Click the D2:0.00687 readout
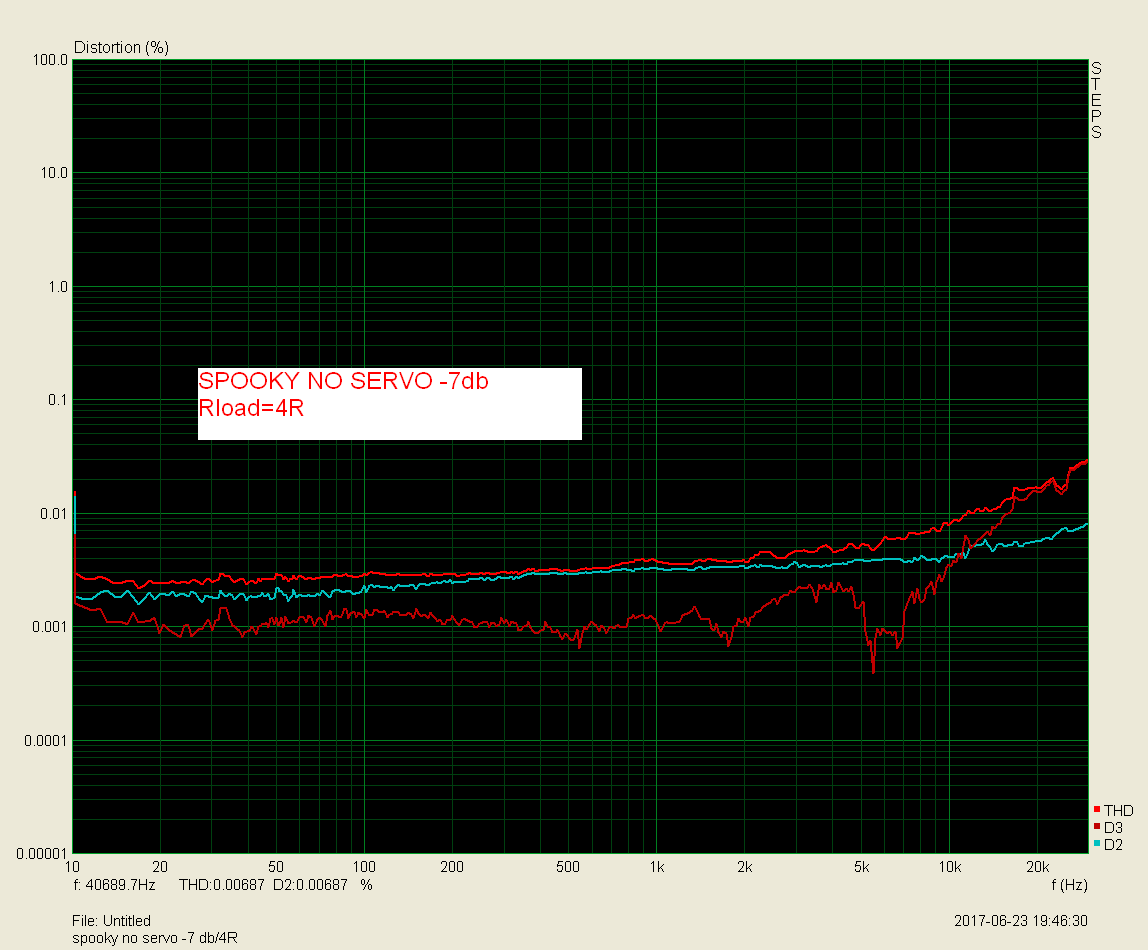 click(310, 885)
